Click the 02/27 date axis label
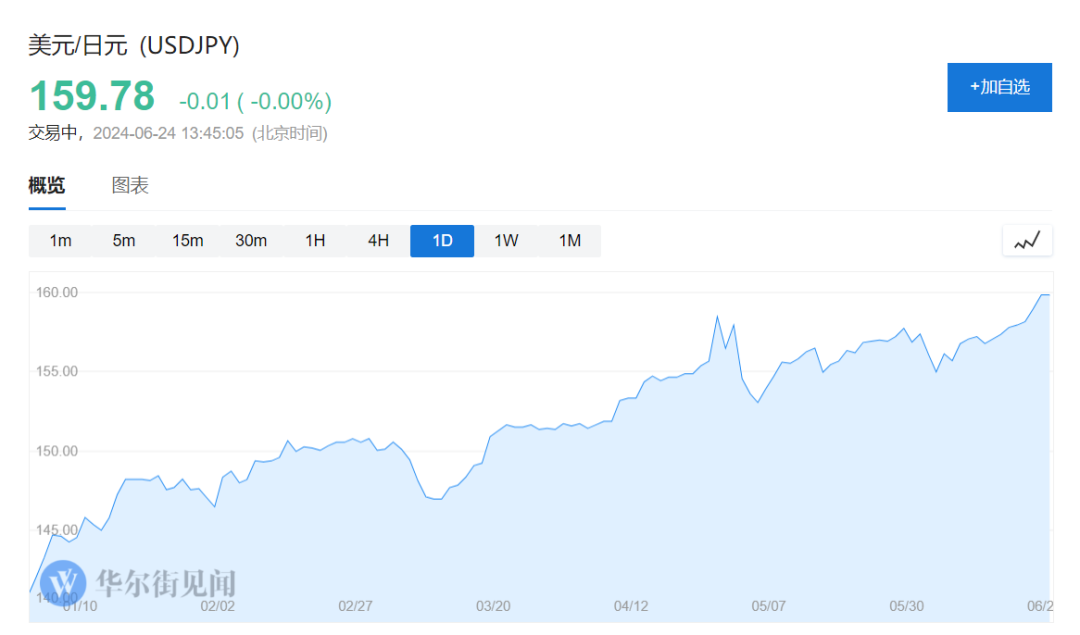 pos(355,607)
